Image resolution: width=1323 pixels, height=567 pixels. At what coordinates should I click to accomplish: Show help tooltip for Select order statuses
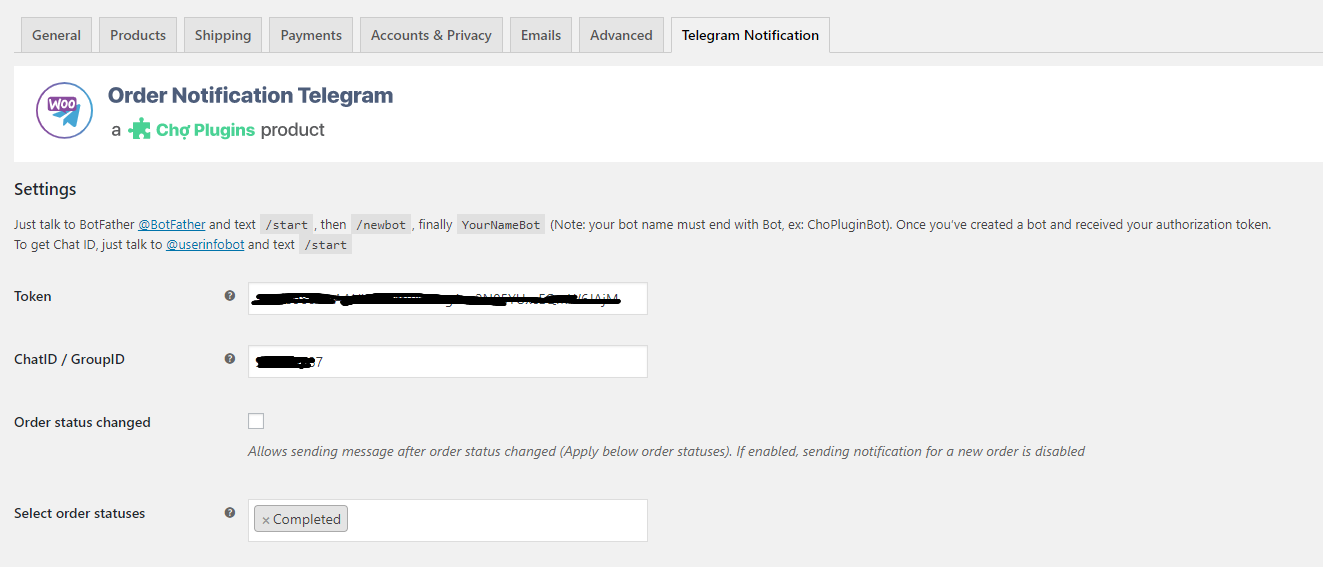click(230, 513)
